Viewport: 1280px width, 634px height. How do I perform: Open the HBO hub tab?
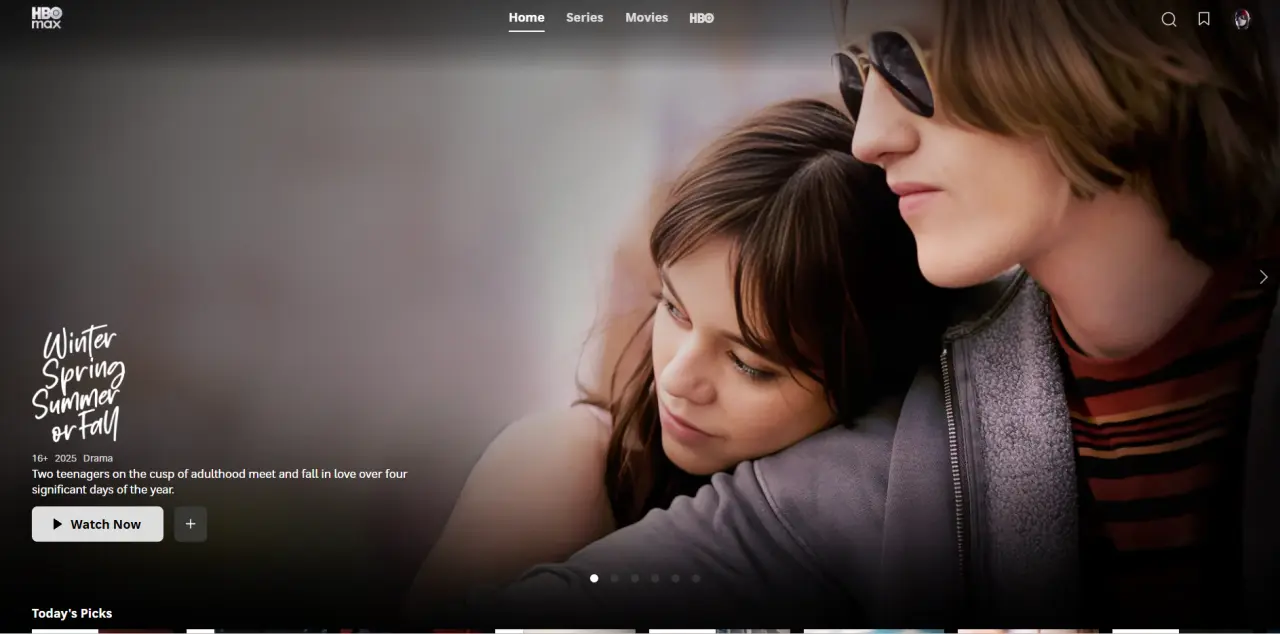[701, 18]
